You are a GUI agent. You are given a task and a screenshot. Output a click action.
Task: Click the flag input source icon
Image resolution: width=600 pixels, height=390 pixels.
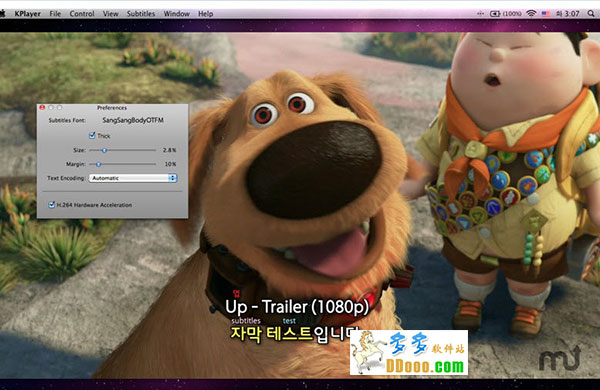(546, 14)
